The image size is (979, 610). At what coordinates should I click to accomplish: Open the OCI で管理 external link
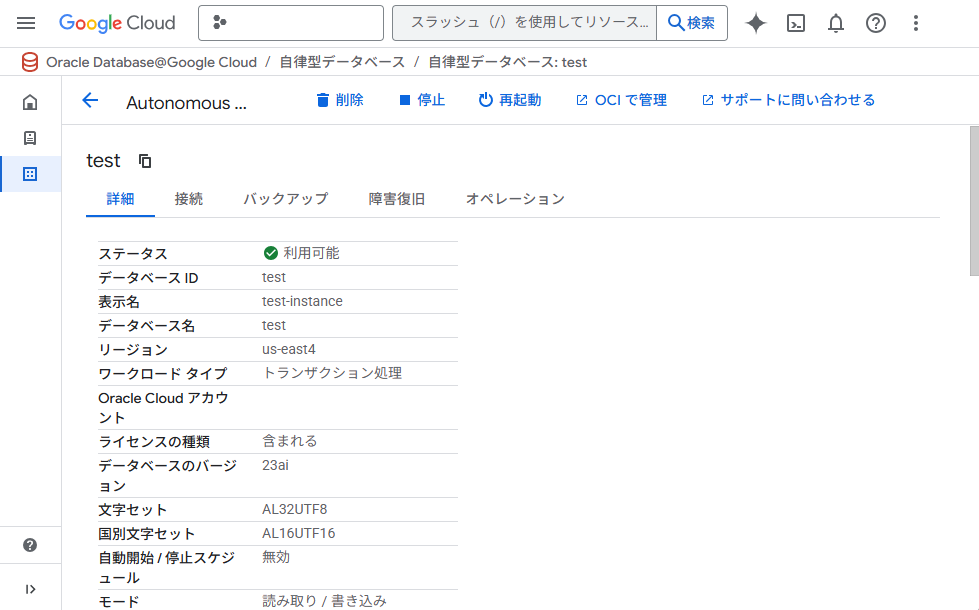[621, 100]
